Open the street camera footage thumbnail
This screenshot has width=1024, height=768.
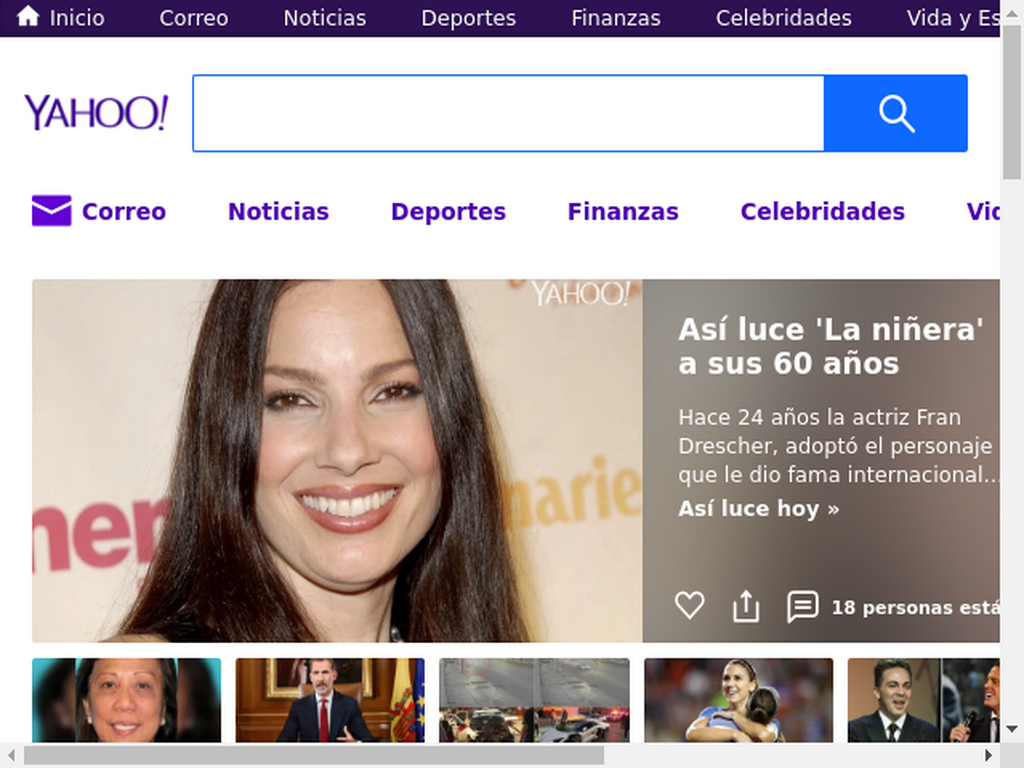coord(534,700)
